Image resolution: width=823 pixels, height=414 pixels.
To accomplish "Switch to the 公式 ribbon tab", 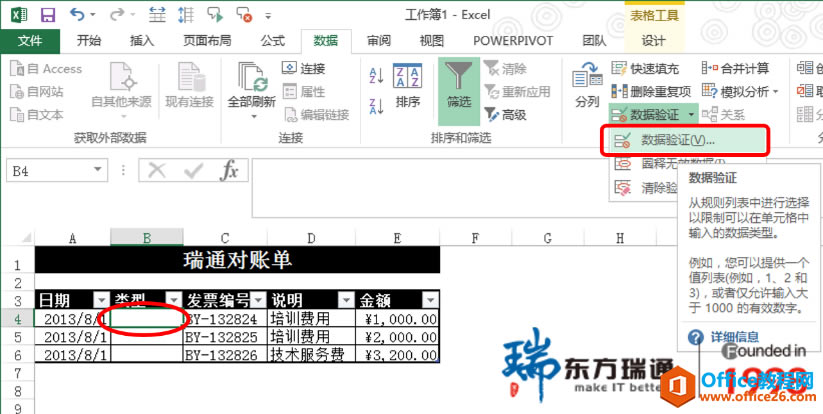I will [x=272, y=41].
